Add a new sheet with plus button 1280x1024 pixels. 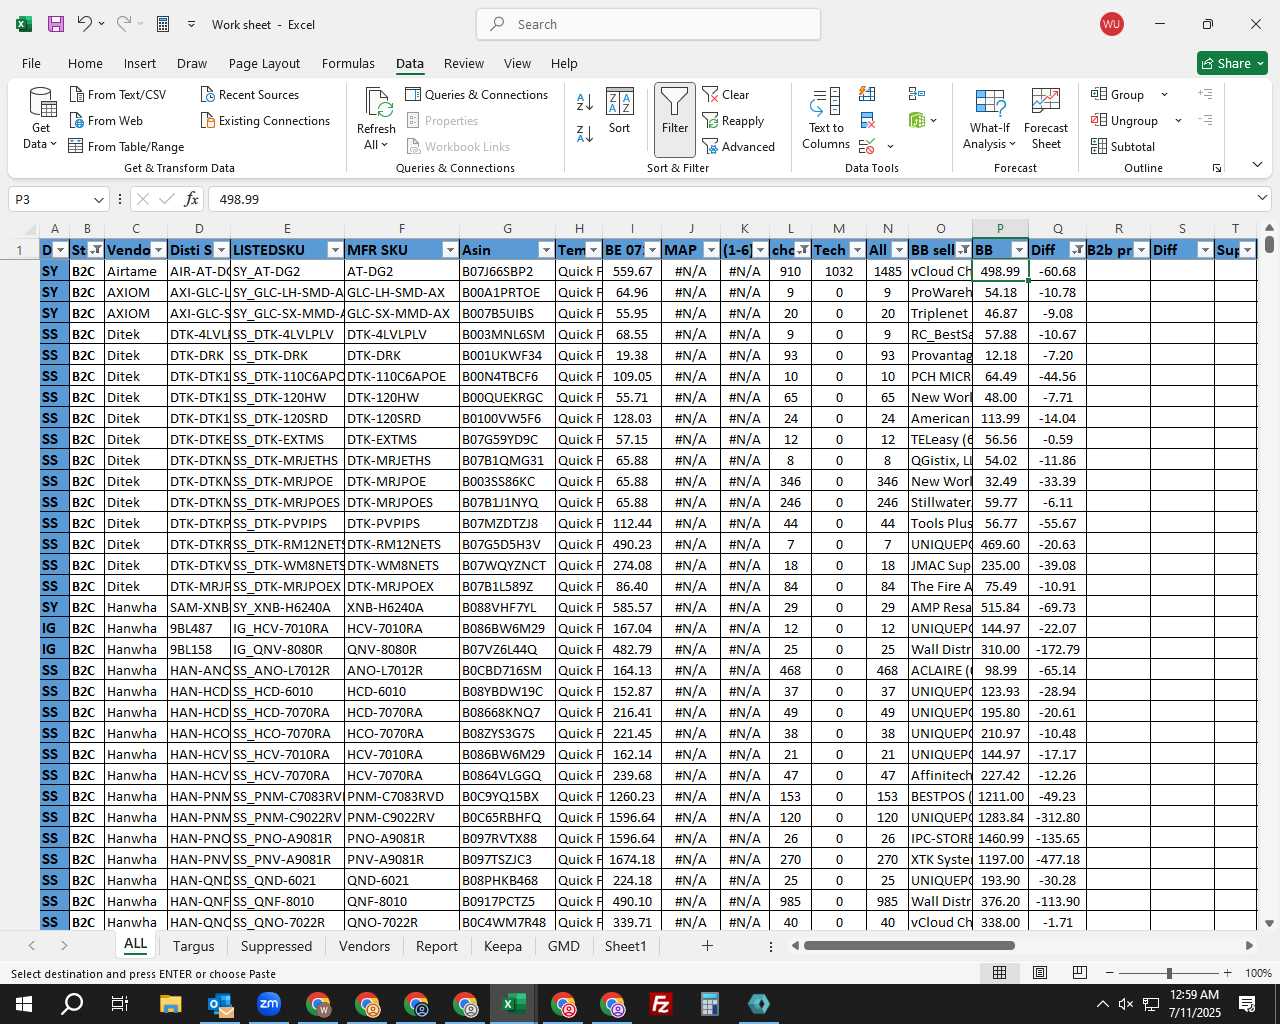point(707,945)
